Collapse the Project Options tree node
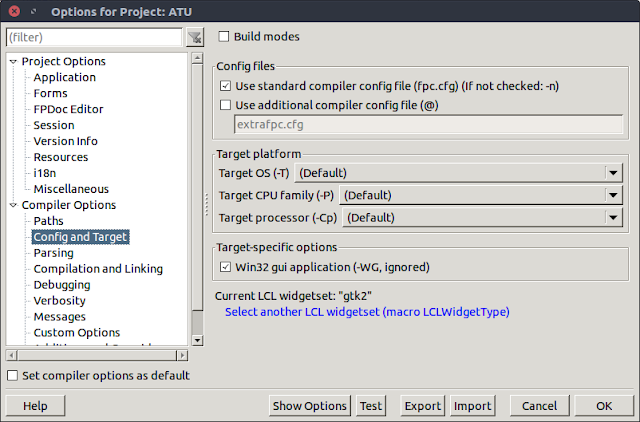 coord(13,62)
